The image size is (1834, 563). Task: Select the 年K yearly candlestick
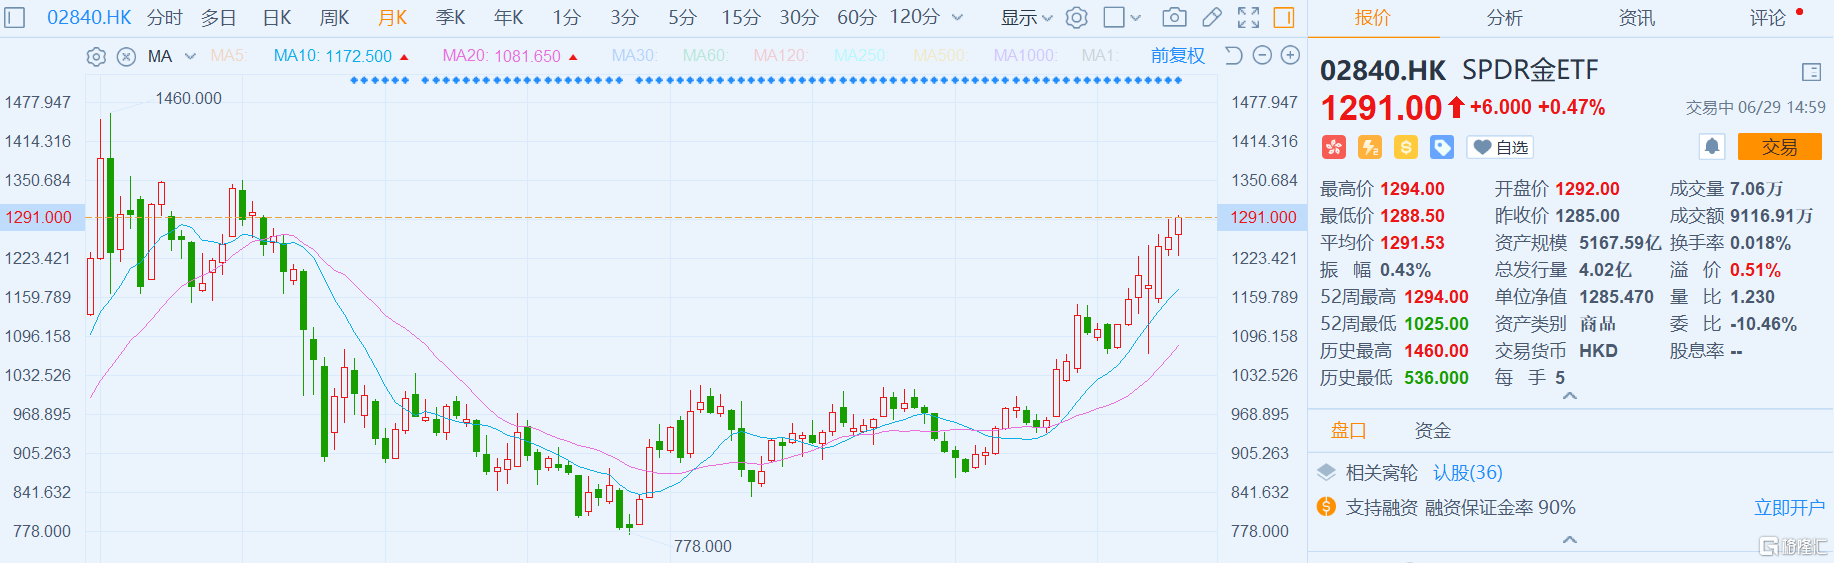(509, 18)
